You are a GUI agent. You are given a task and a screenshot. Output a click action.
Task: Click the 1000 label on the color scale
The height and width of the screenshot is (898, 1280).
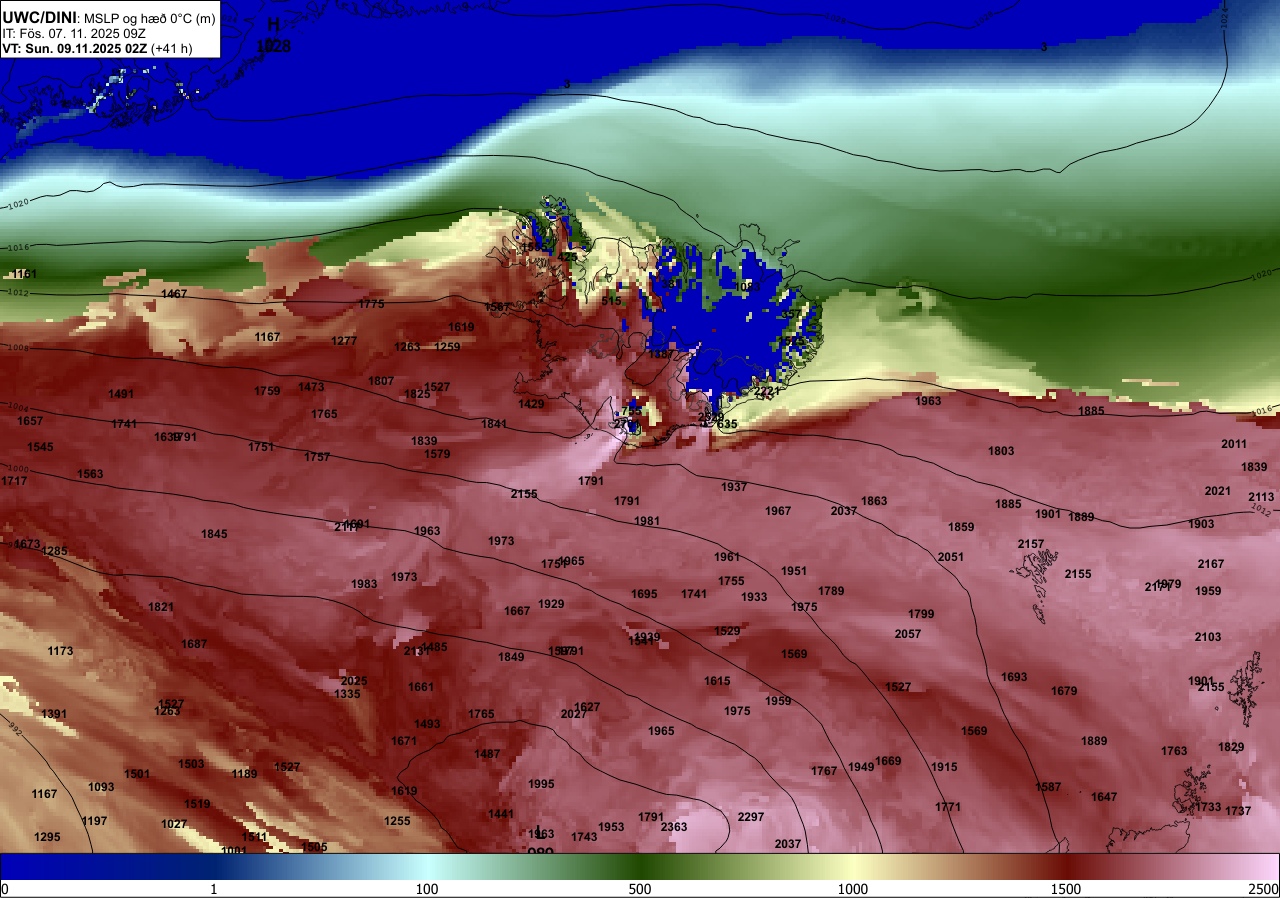(853, 889)
